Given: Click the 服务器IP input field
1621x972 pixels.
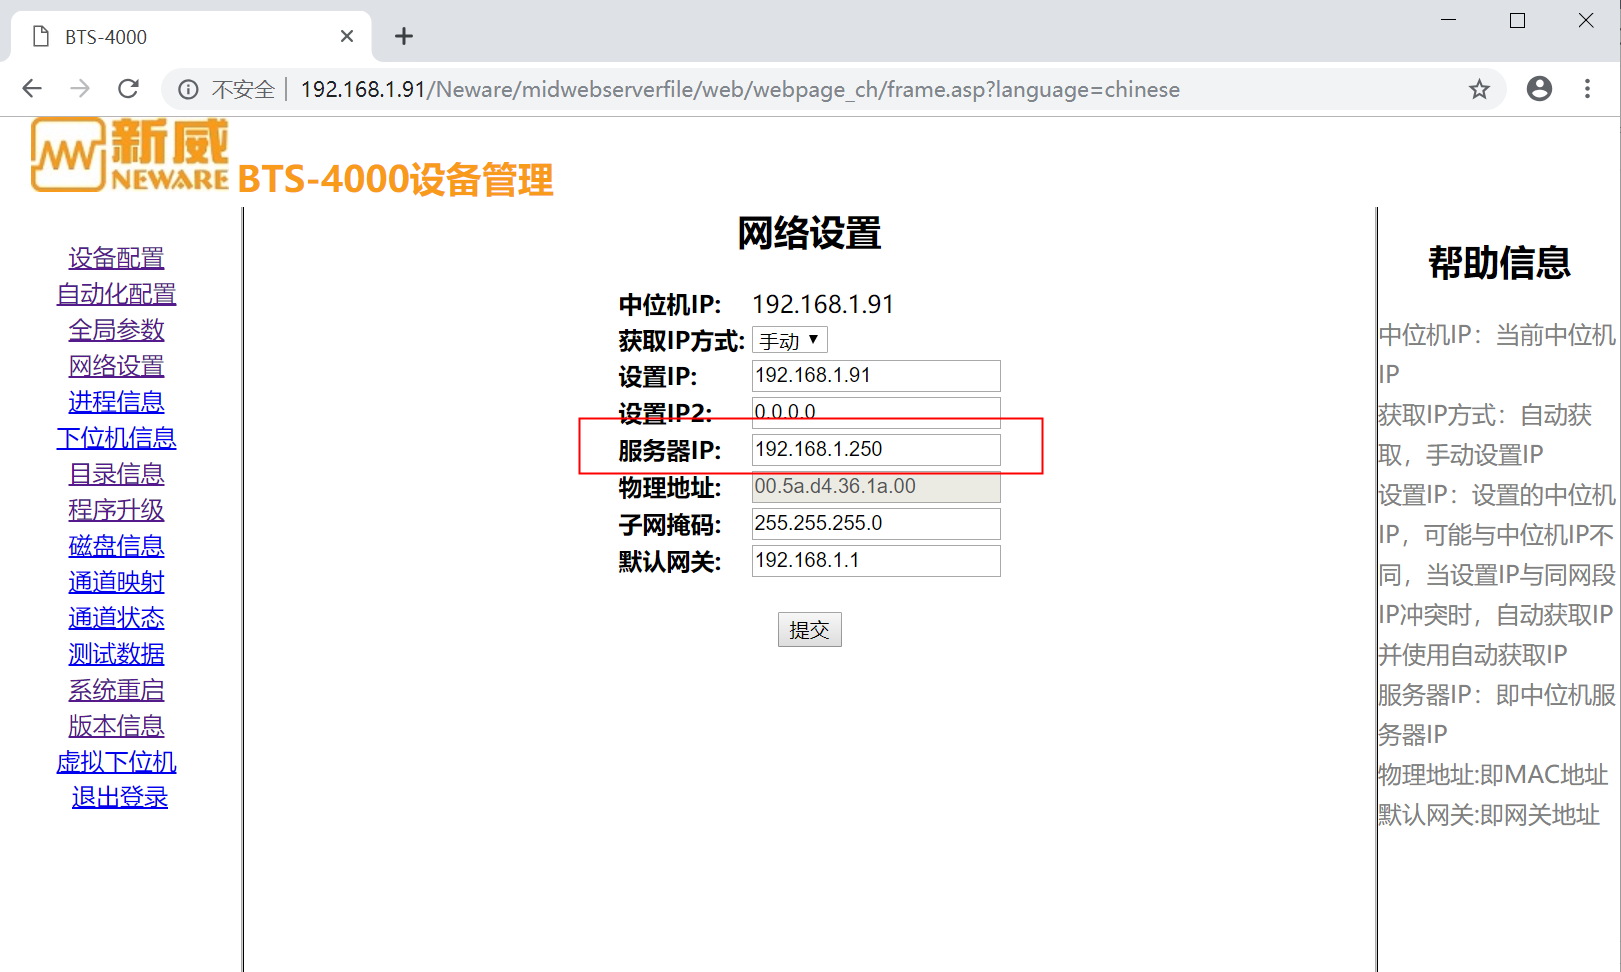Looking at the screenshot, I should pyautogui.click(x=875, y=450).
